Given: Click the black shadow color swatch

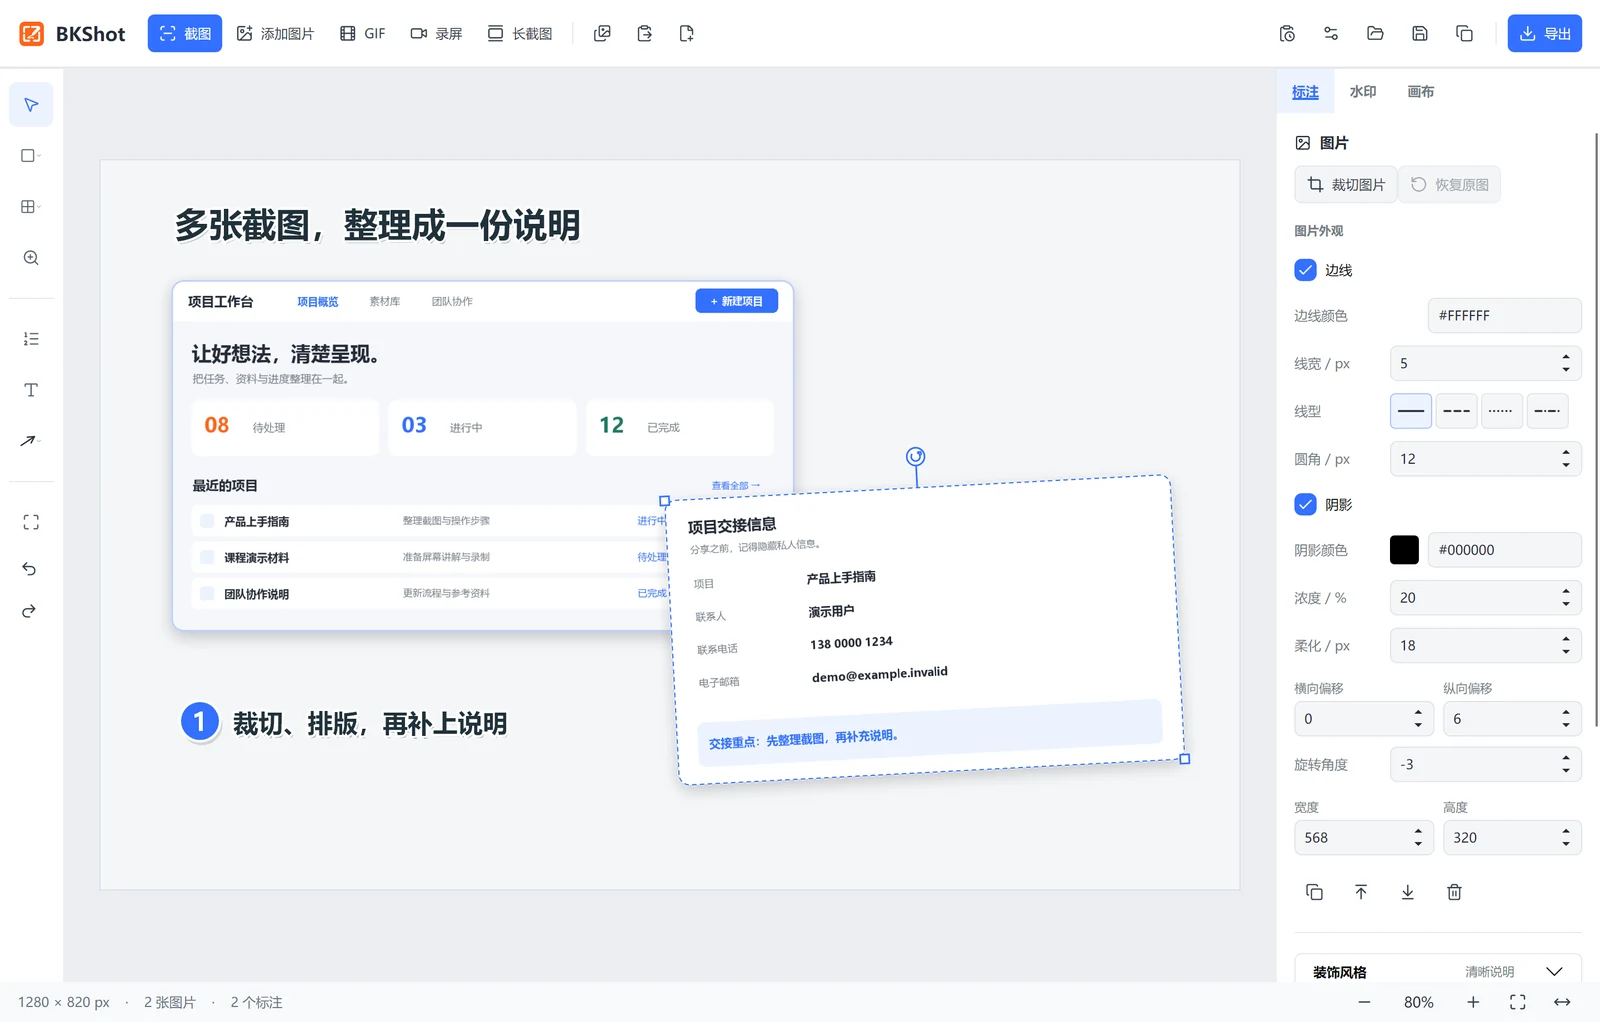Looking at the screenshot, I should [x=1404, y=550].
